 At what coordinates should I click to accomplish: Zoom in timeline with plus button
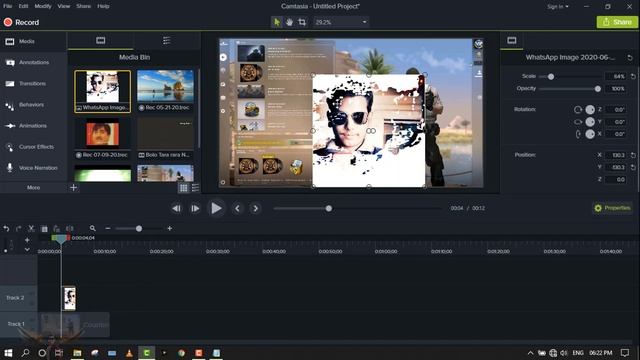click(169, 229)
